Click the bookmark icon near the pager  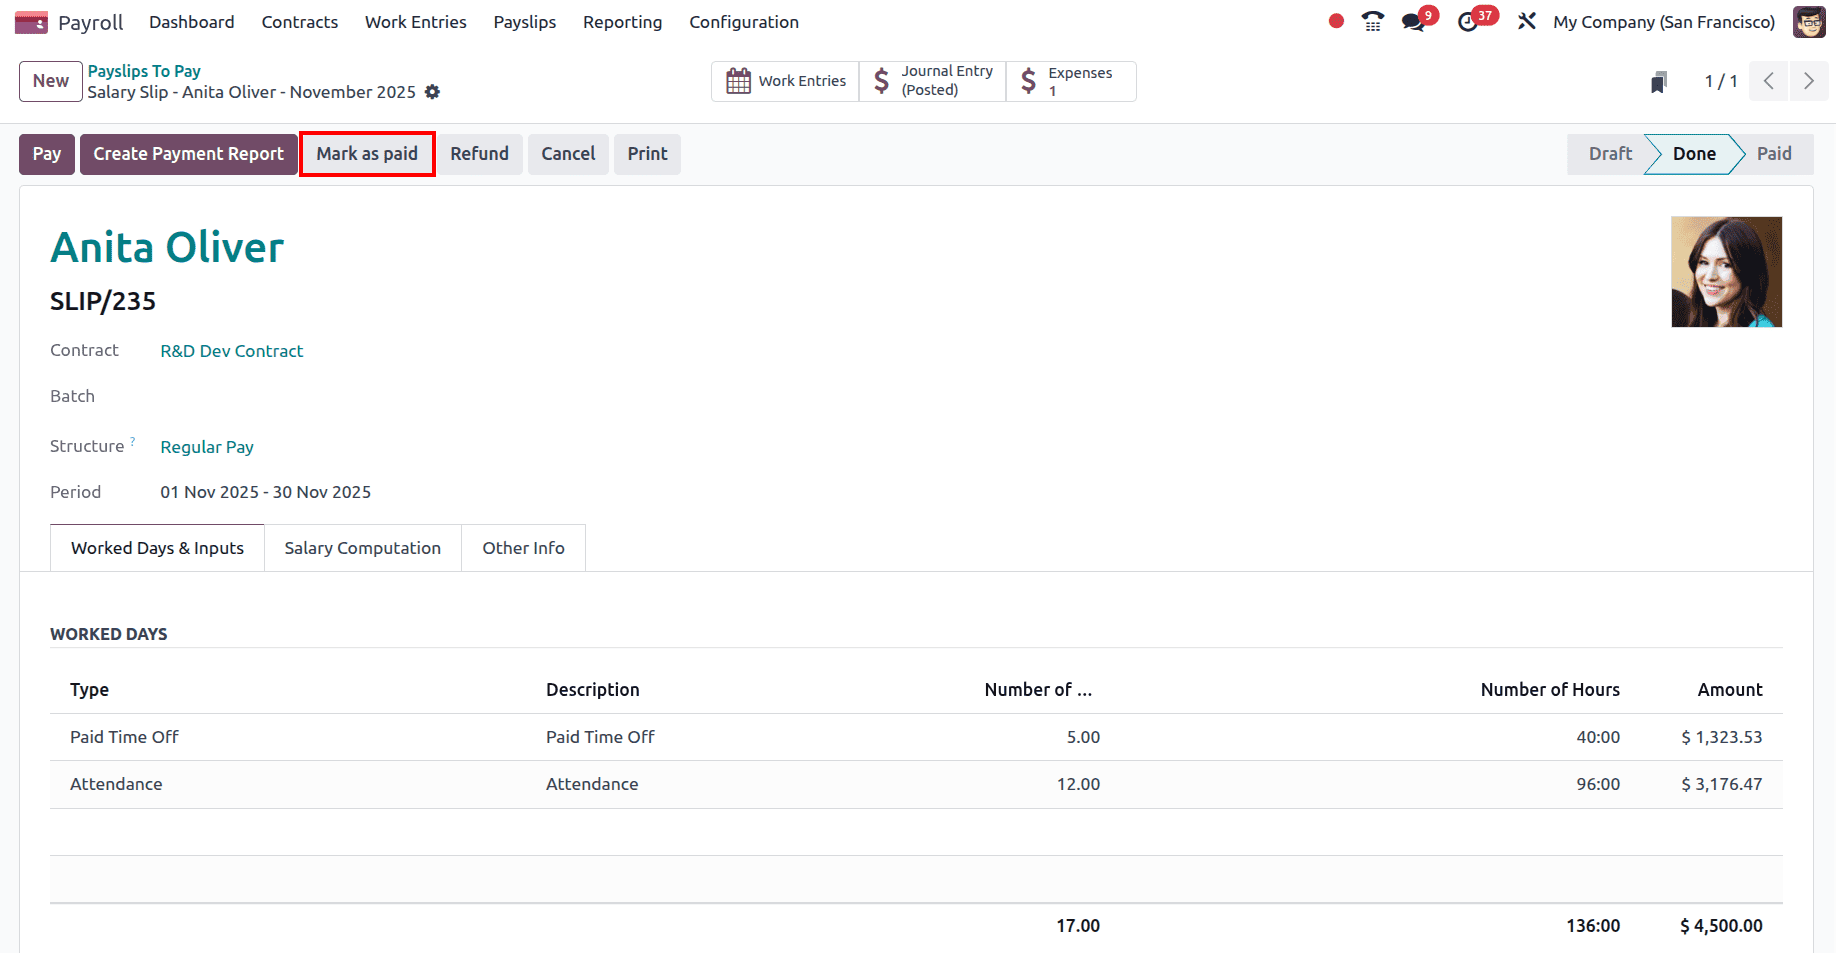1659,81
